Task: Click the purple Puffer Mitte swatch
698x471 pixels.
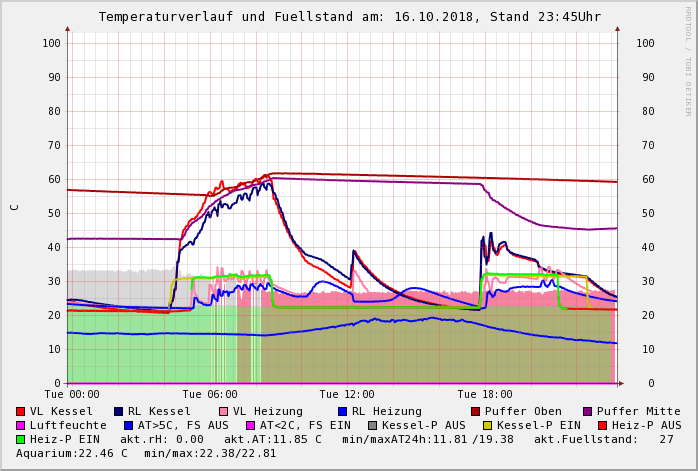Action: [588, 411]
